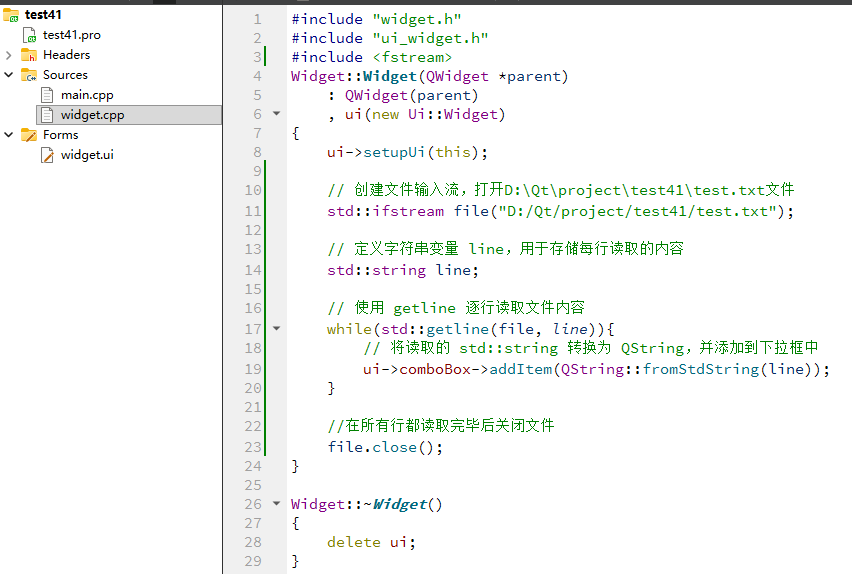Click the main.cpp file icon
Screen dimensions: 852x574
[47, 95]
